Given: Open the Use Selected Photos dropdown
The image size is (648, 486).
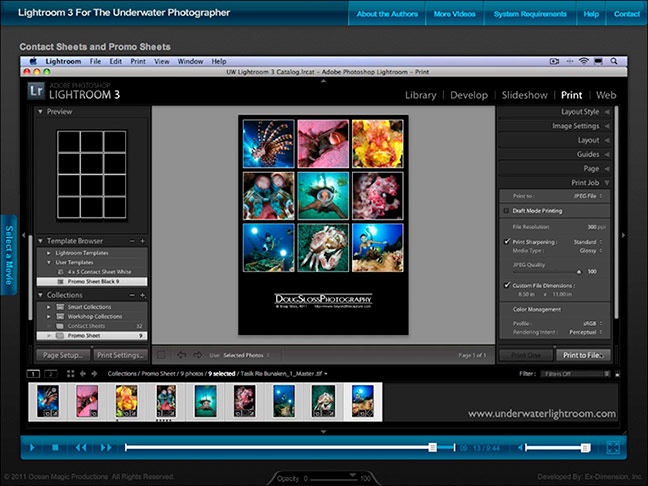Looking at the screenshot, I should 246,355.
